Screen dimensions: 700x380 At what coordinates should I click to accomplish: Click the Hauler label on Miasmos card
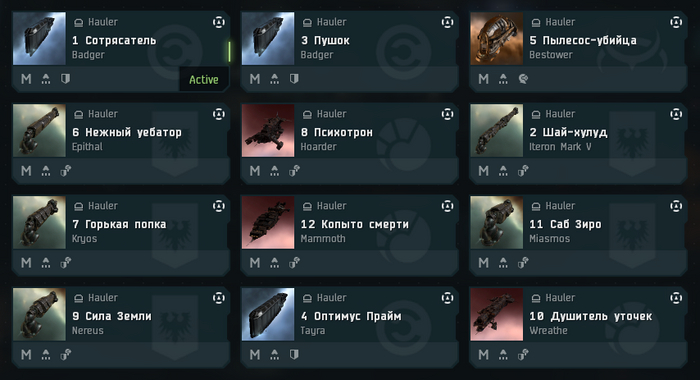(560, 206)
